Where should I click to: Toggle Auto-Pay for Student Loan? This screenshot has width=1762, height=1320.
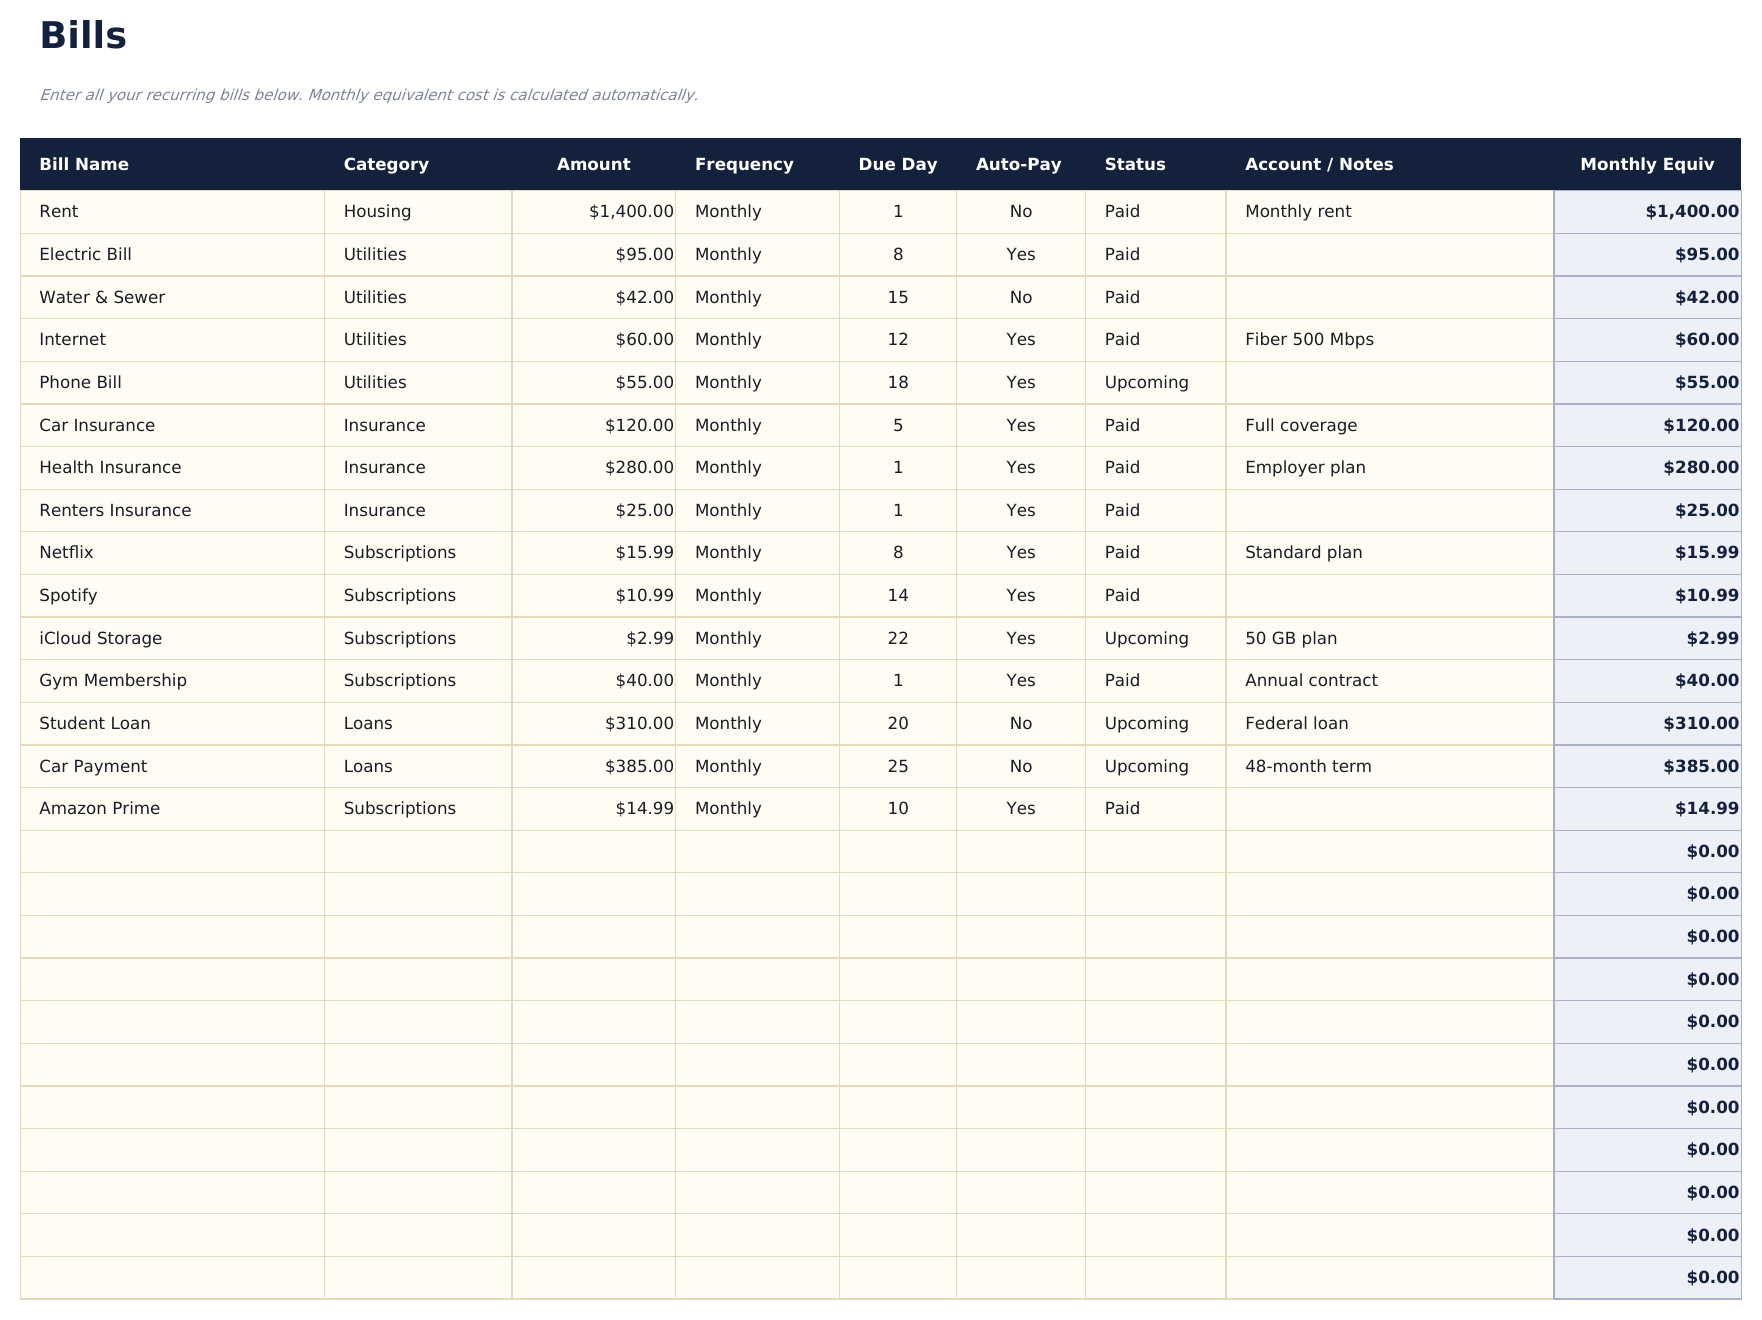(x=1019, y=722)
